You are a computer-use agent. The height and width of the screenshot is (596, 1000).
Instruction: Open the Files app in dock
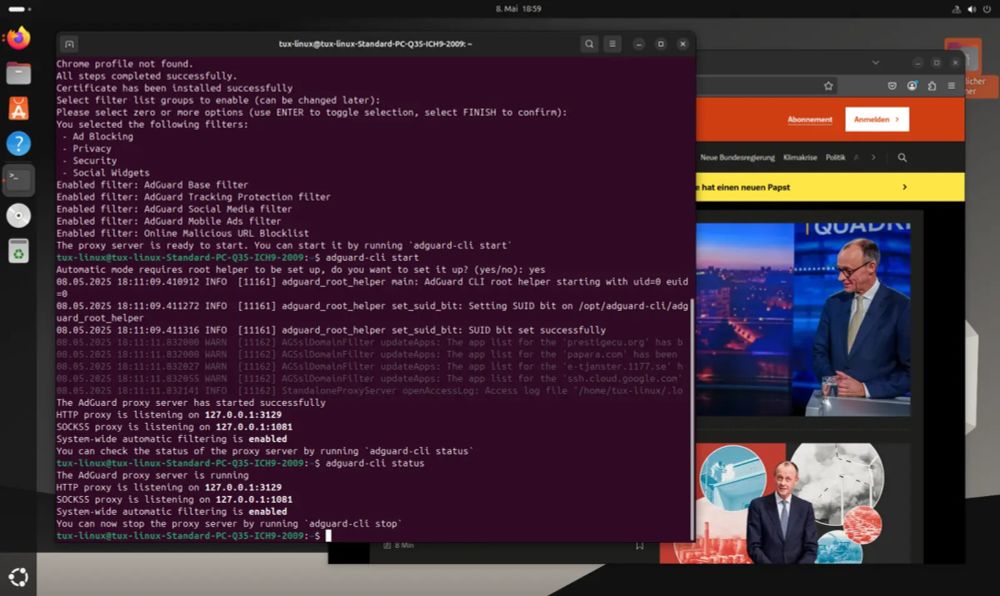18,73
